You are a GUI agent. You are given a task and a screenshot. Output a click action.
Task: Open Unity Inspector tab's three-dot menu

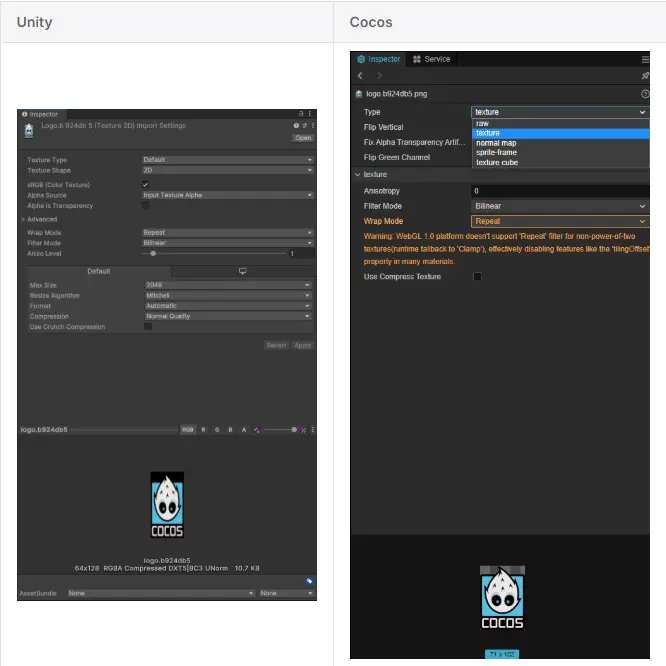pos(310,114)
